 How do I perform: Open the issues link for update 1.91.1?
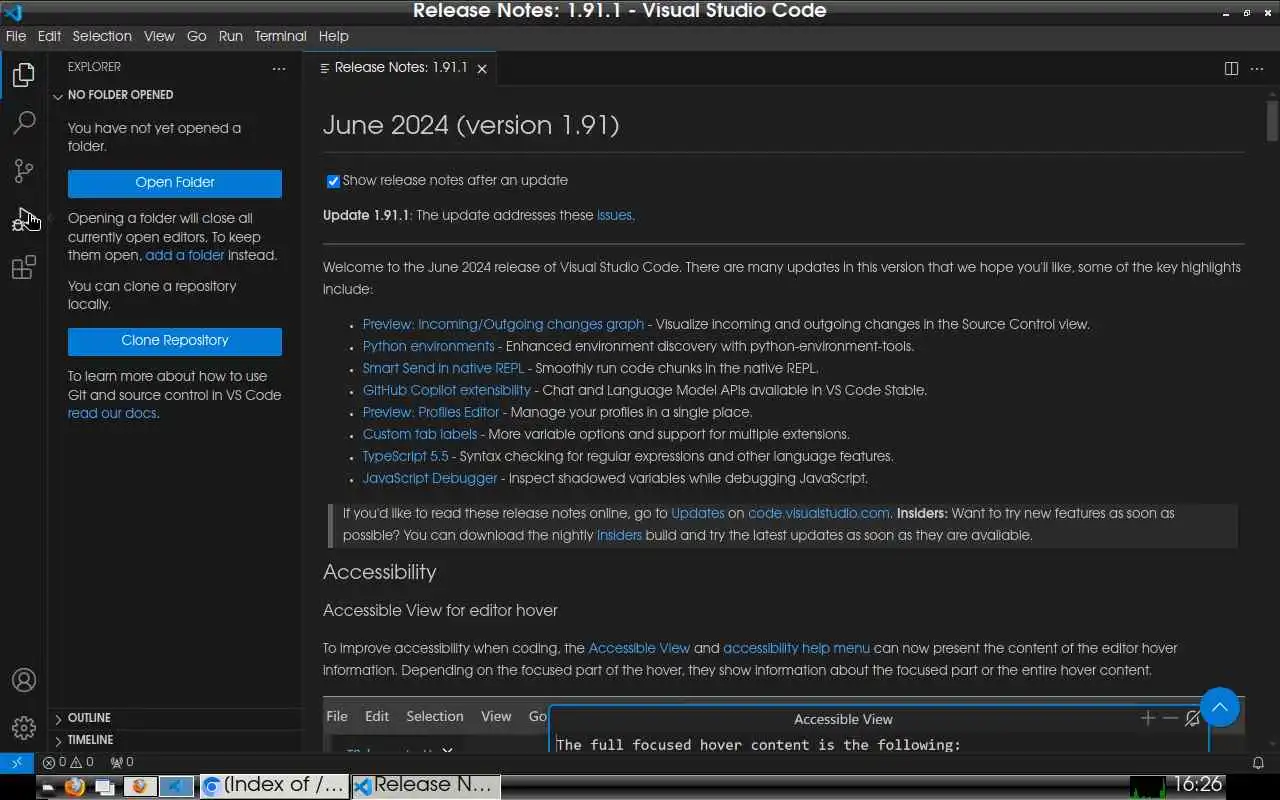(614, 215)
